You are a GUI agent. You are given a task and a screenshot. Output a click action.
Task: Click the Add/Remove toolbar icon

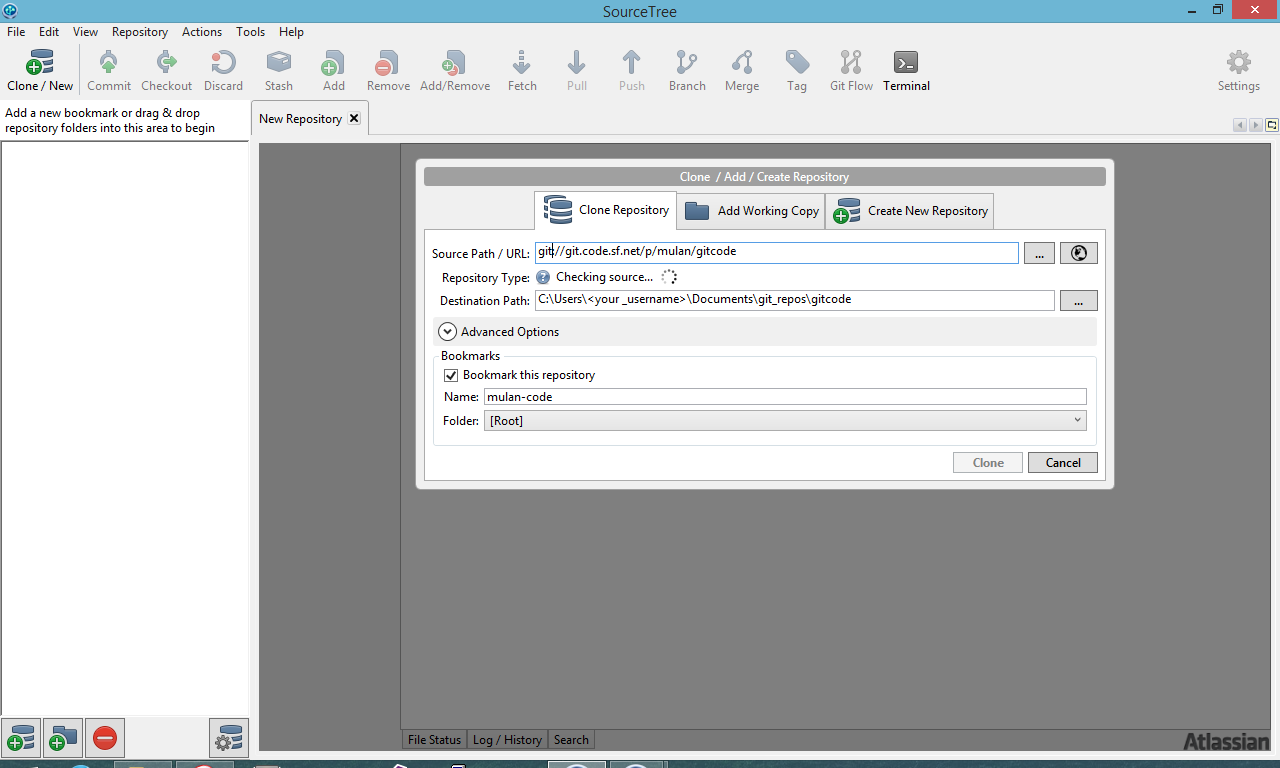pyautogui.click(x=455, y=71)
